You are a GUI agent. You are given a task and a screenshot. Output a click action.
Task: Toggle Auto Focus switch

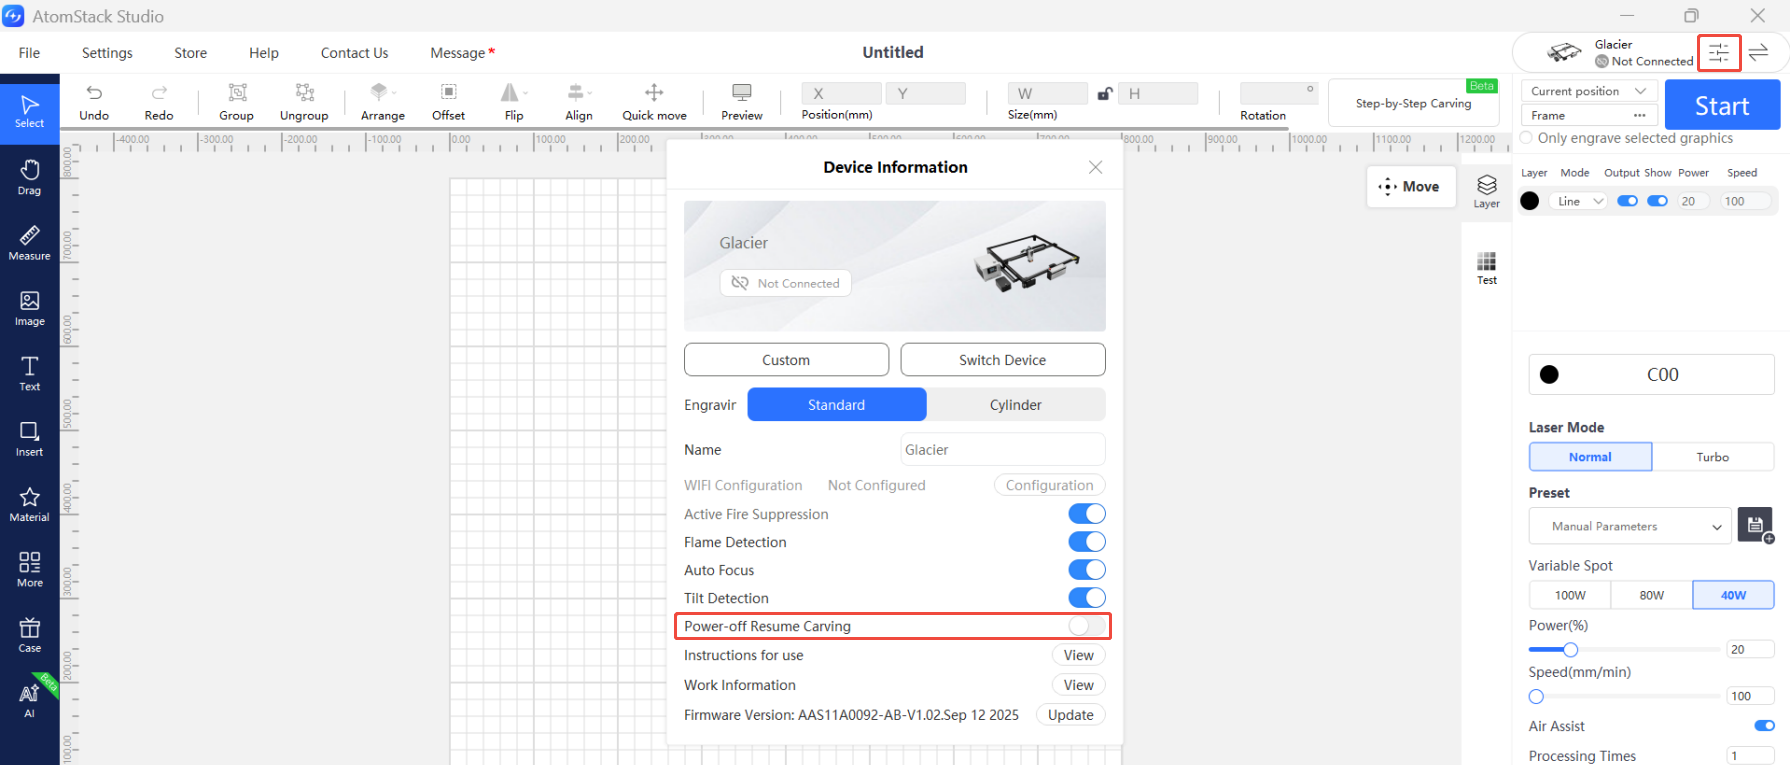(x=1087, y=570)
